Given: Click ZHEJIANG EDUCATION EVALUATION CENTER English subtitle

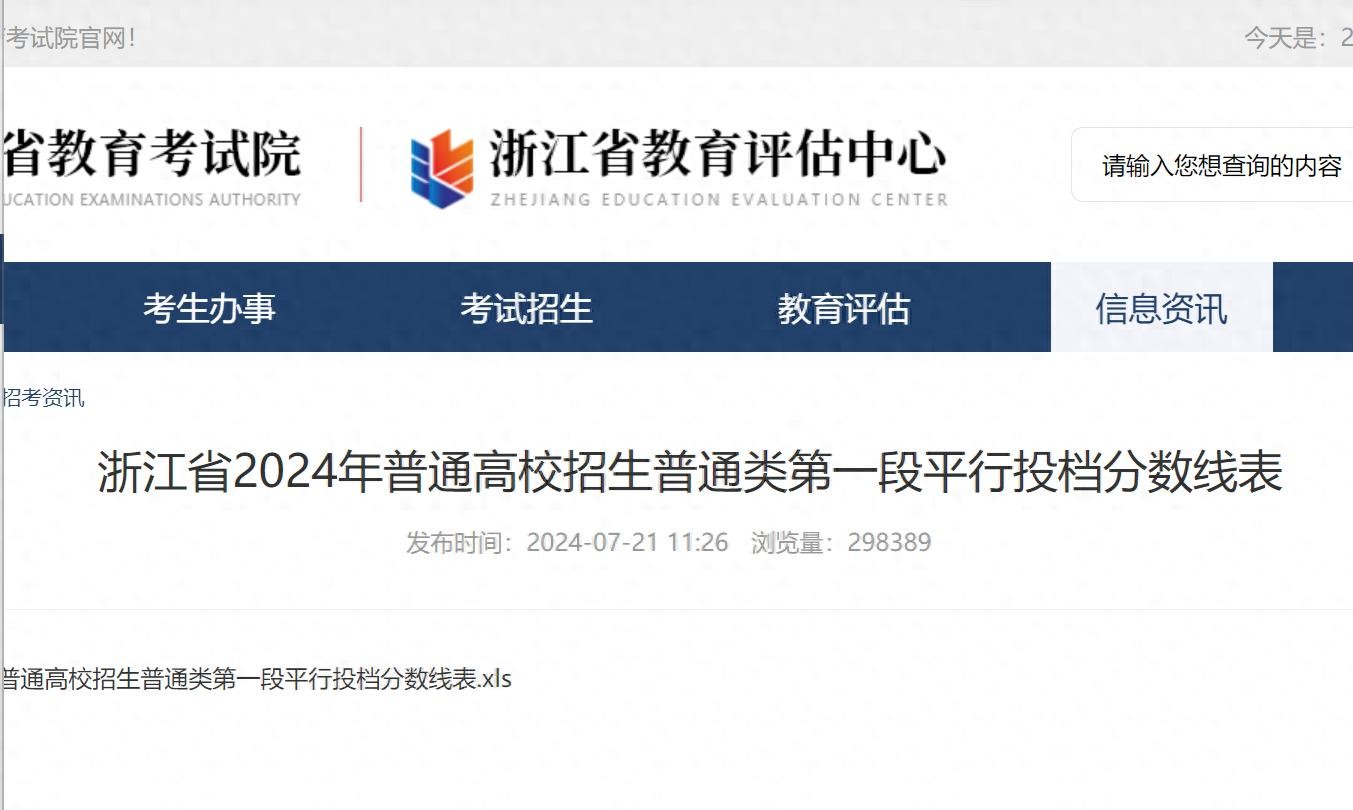Looking at the screenshot, I should tap(719, 199).
